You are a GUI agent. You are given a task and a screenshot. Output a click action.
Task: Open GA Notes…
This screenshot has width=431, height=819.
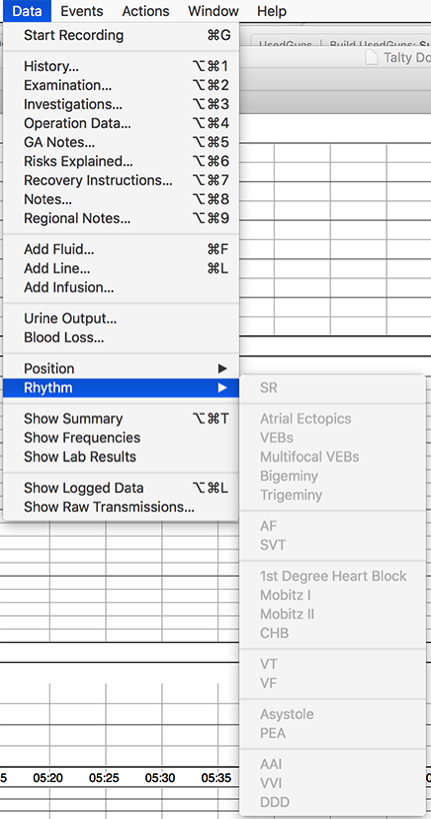121,142
